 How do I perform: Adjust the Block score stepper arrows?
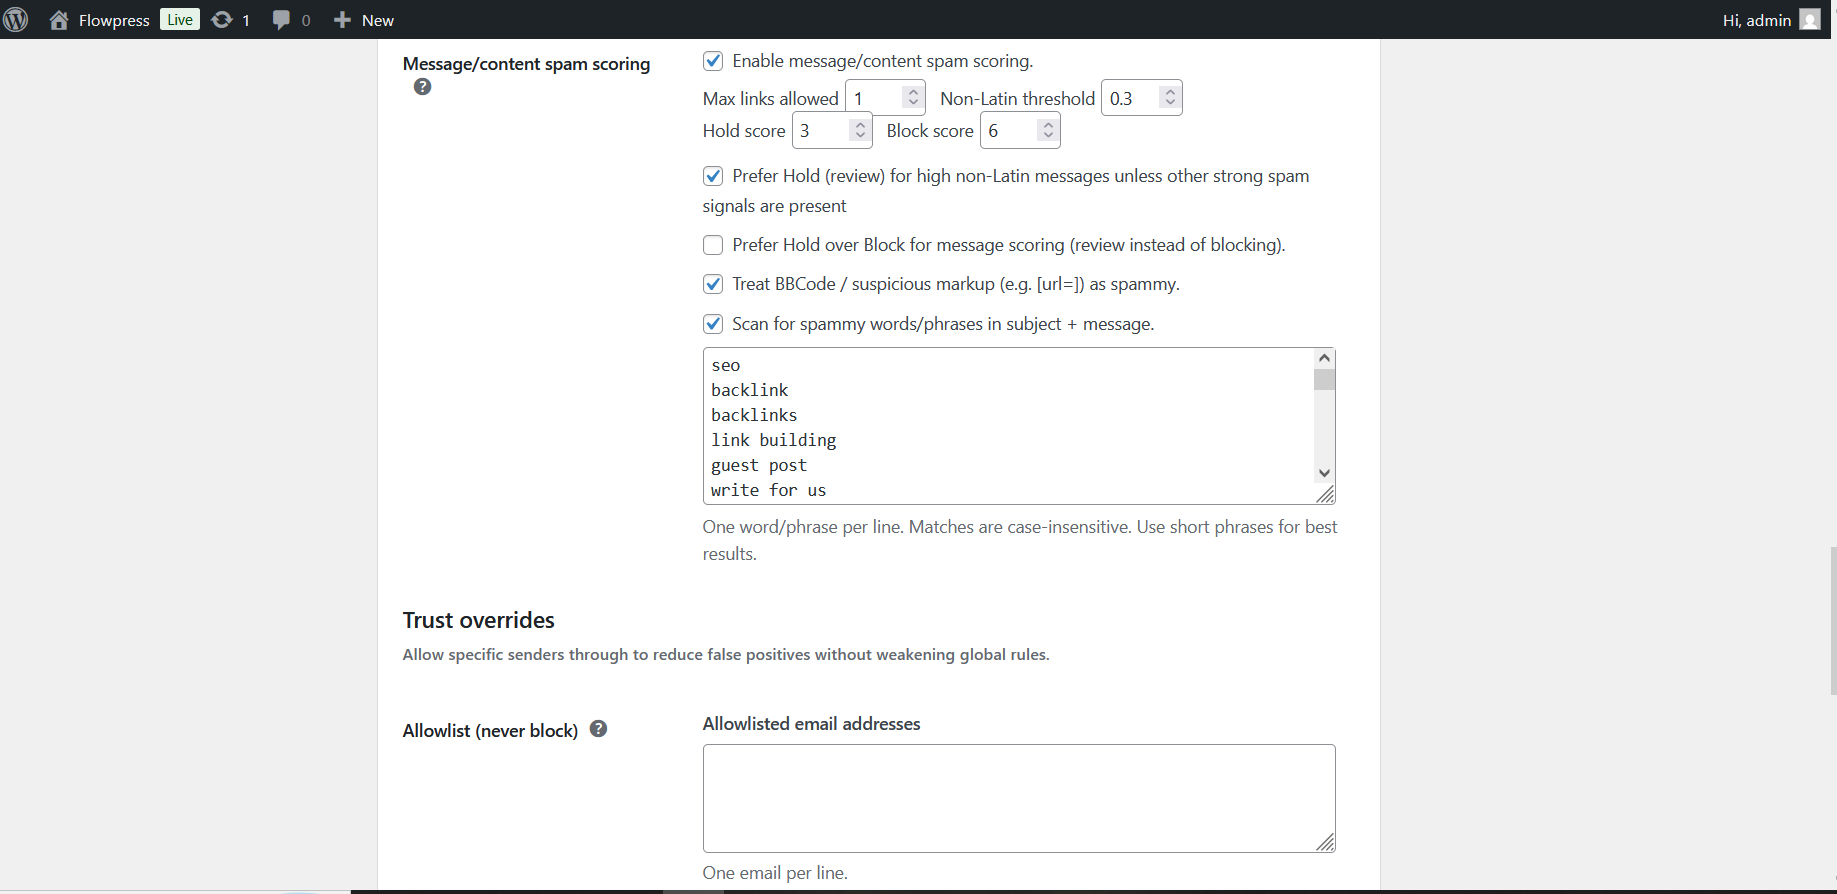pyautogui.click(x=1048, y=130)
